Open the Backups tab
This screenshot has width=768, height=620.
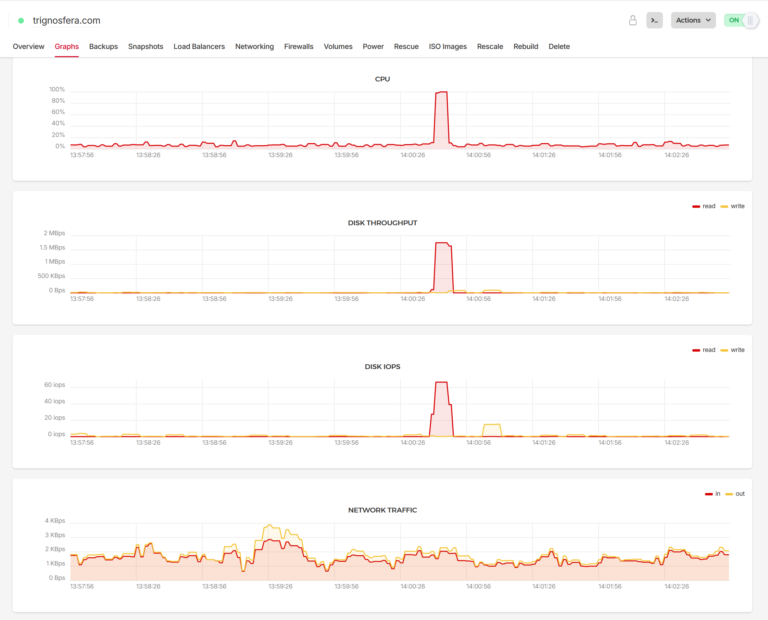[103, 46]
